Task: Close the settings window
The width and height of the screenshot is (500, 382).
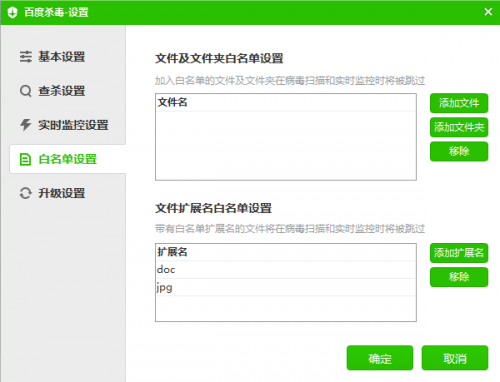Action: [488, 12]
